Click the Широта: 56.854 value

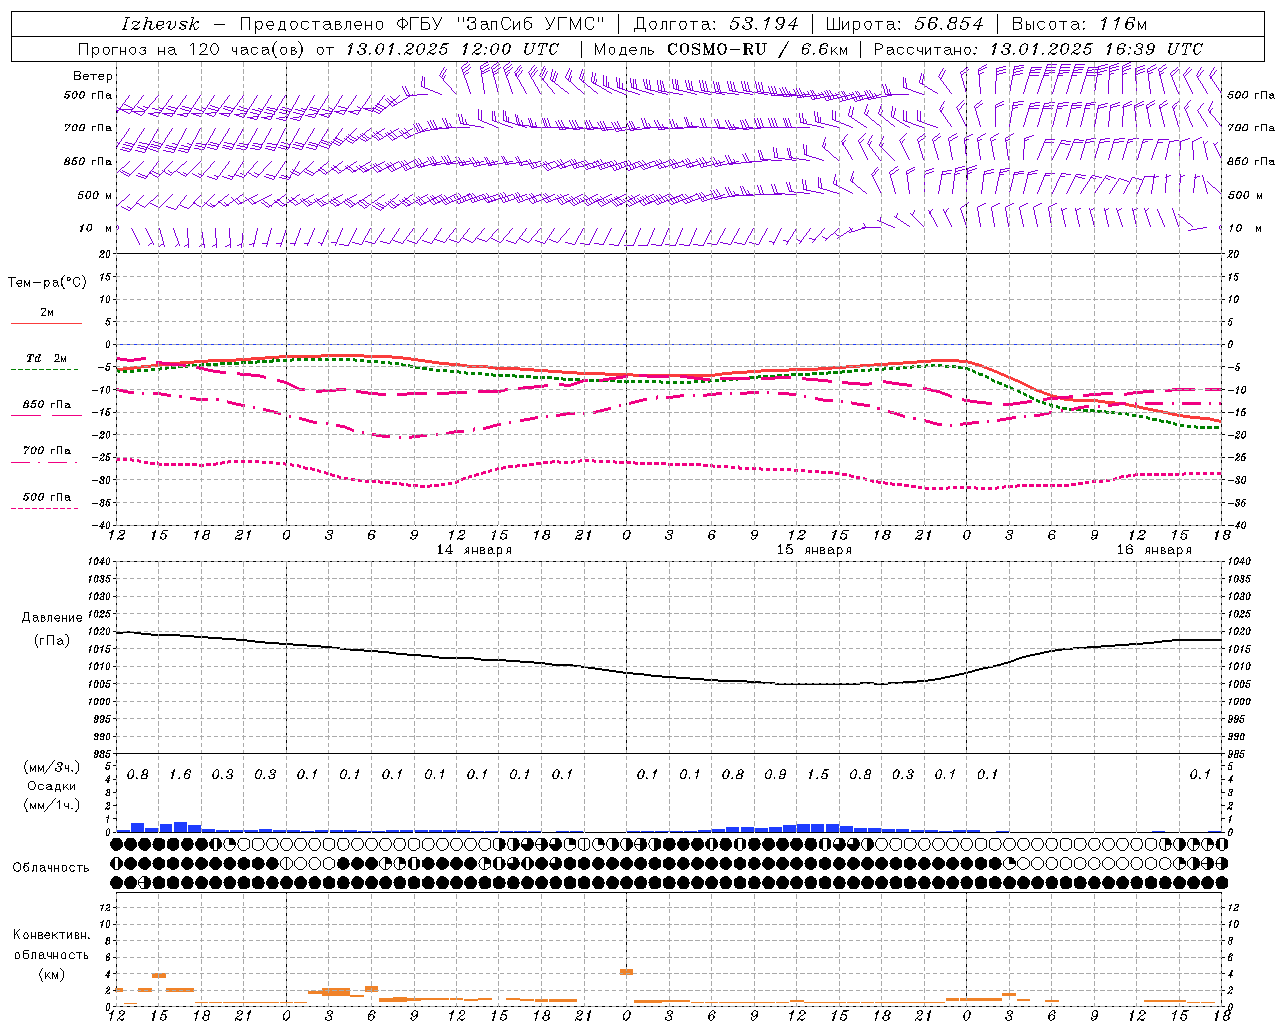tap(904, 24)
